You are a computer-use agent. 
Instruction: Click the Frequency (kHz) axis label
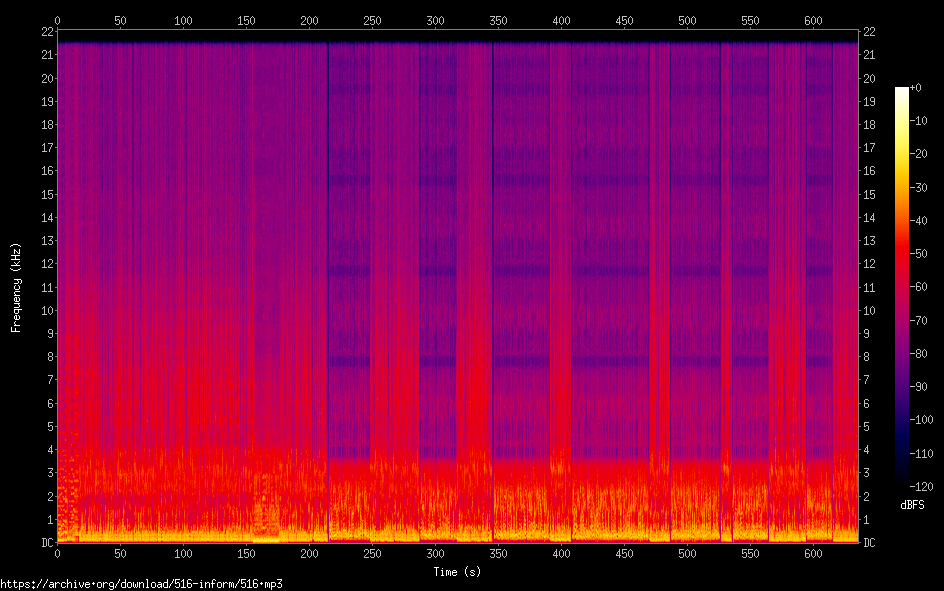click(16, 288)
